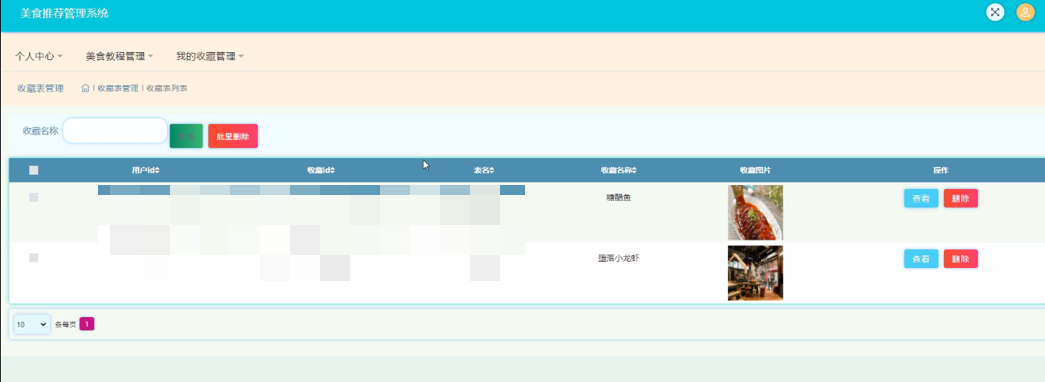Click the home icon in breadcrumb
The height and width of the screenshot is (382, 1045).
pos(85,88)
